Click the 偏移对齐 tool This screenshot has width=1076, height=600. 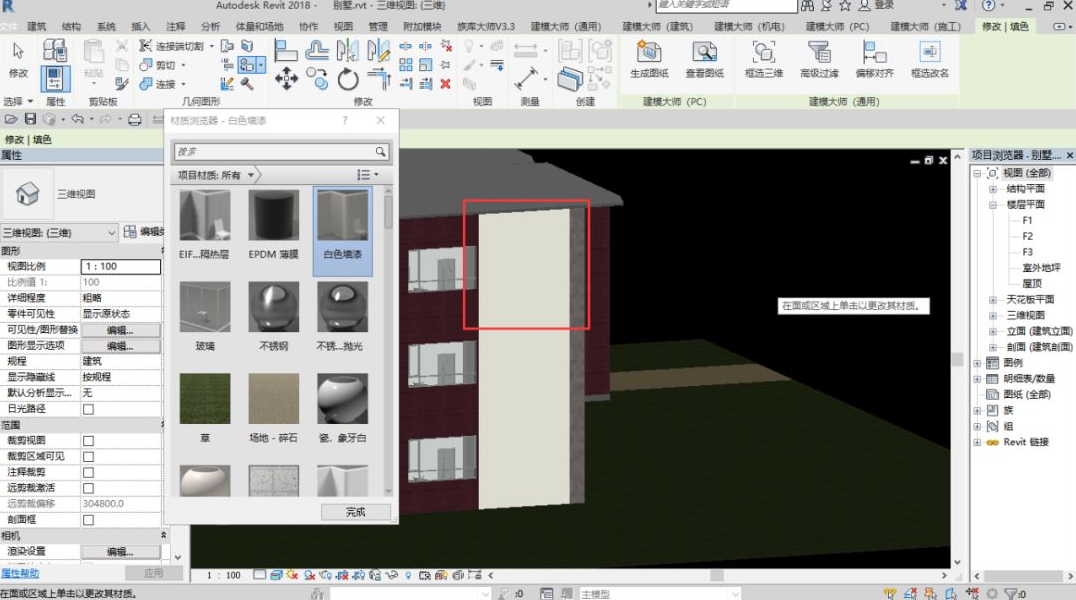(x=874, y=60)
